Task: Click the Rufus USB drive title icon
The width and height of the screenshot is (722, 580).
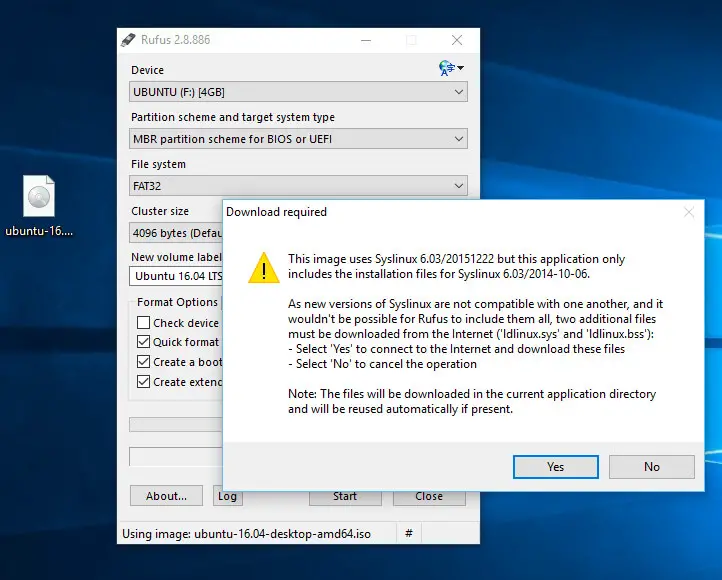Action: pyautogui.click(x=128, y=40)
